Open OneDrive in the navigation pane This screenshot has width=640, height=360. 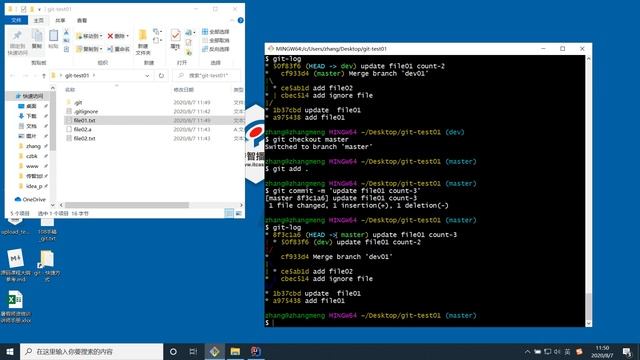(30, 199)
